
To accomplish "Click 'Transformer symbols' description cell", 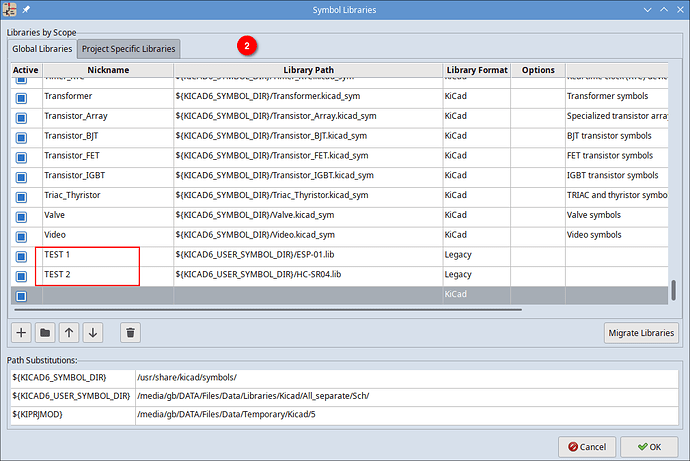I will pyautogui.click(x=617, y=97).
